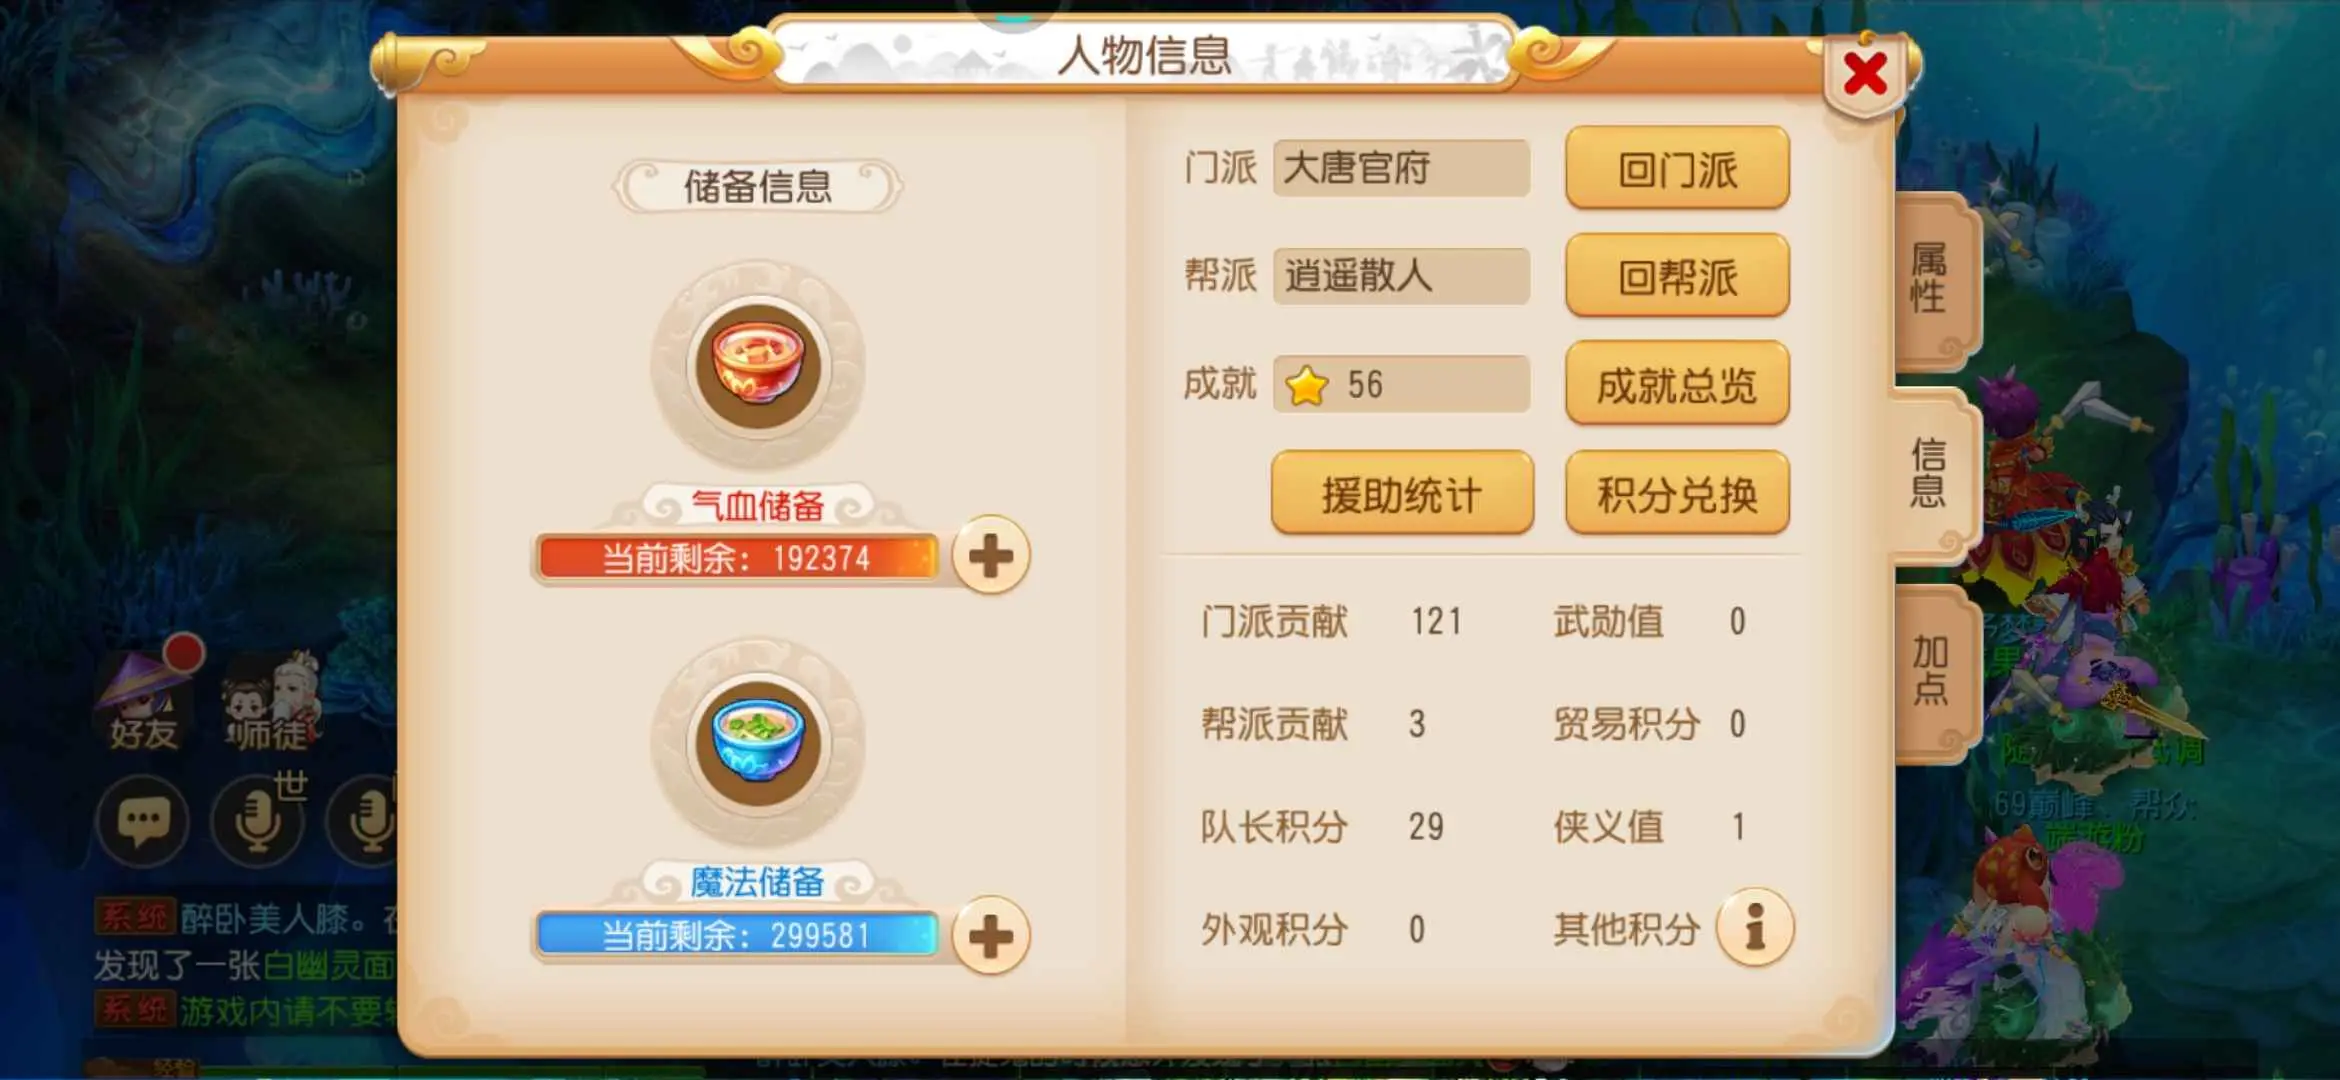Click the gold star achievement icon
Image resolution: width=2340 pixels, height=1080 pixels.
click(1306, 385)
